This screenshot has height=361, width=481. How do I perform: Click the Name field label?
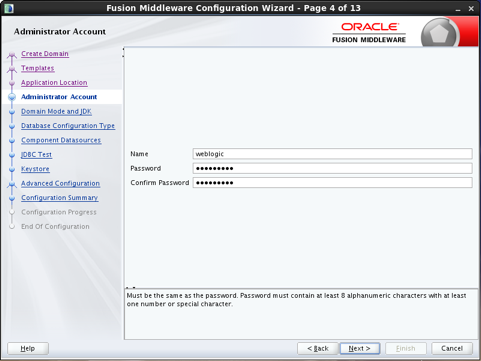(x=139, y=154)
